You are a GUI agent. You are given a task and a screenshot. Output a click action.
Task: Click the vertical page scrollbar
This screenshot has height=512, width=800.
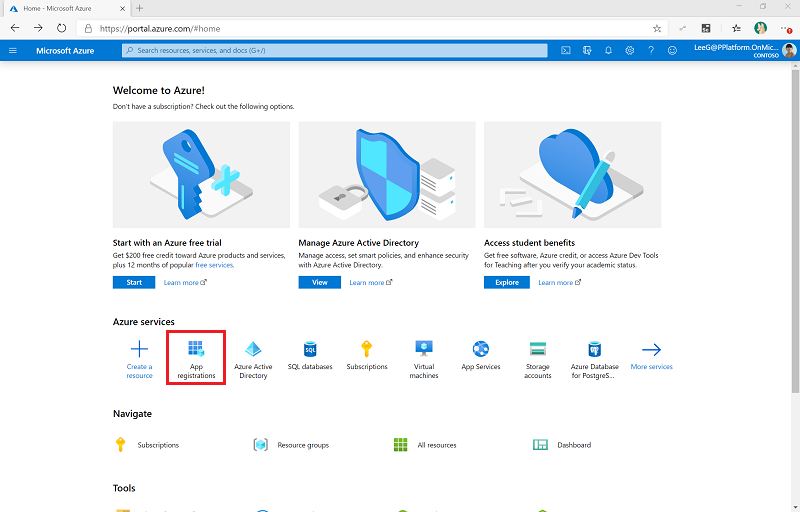(795, 232)
